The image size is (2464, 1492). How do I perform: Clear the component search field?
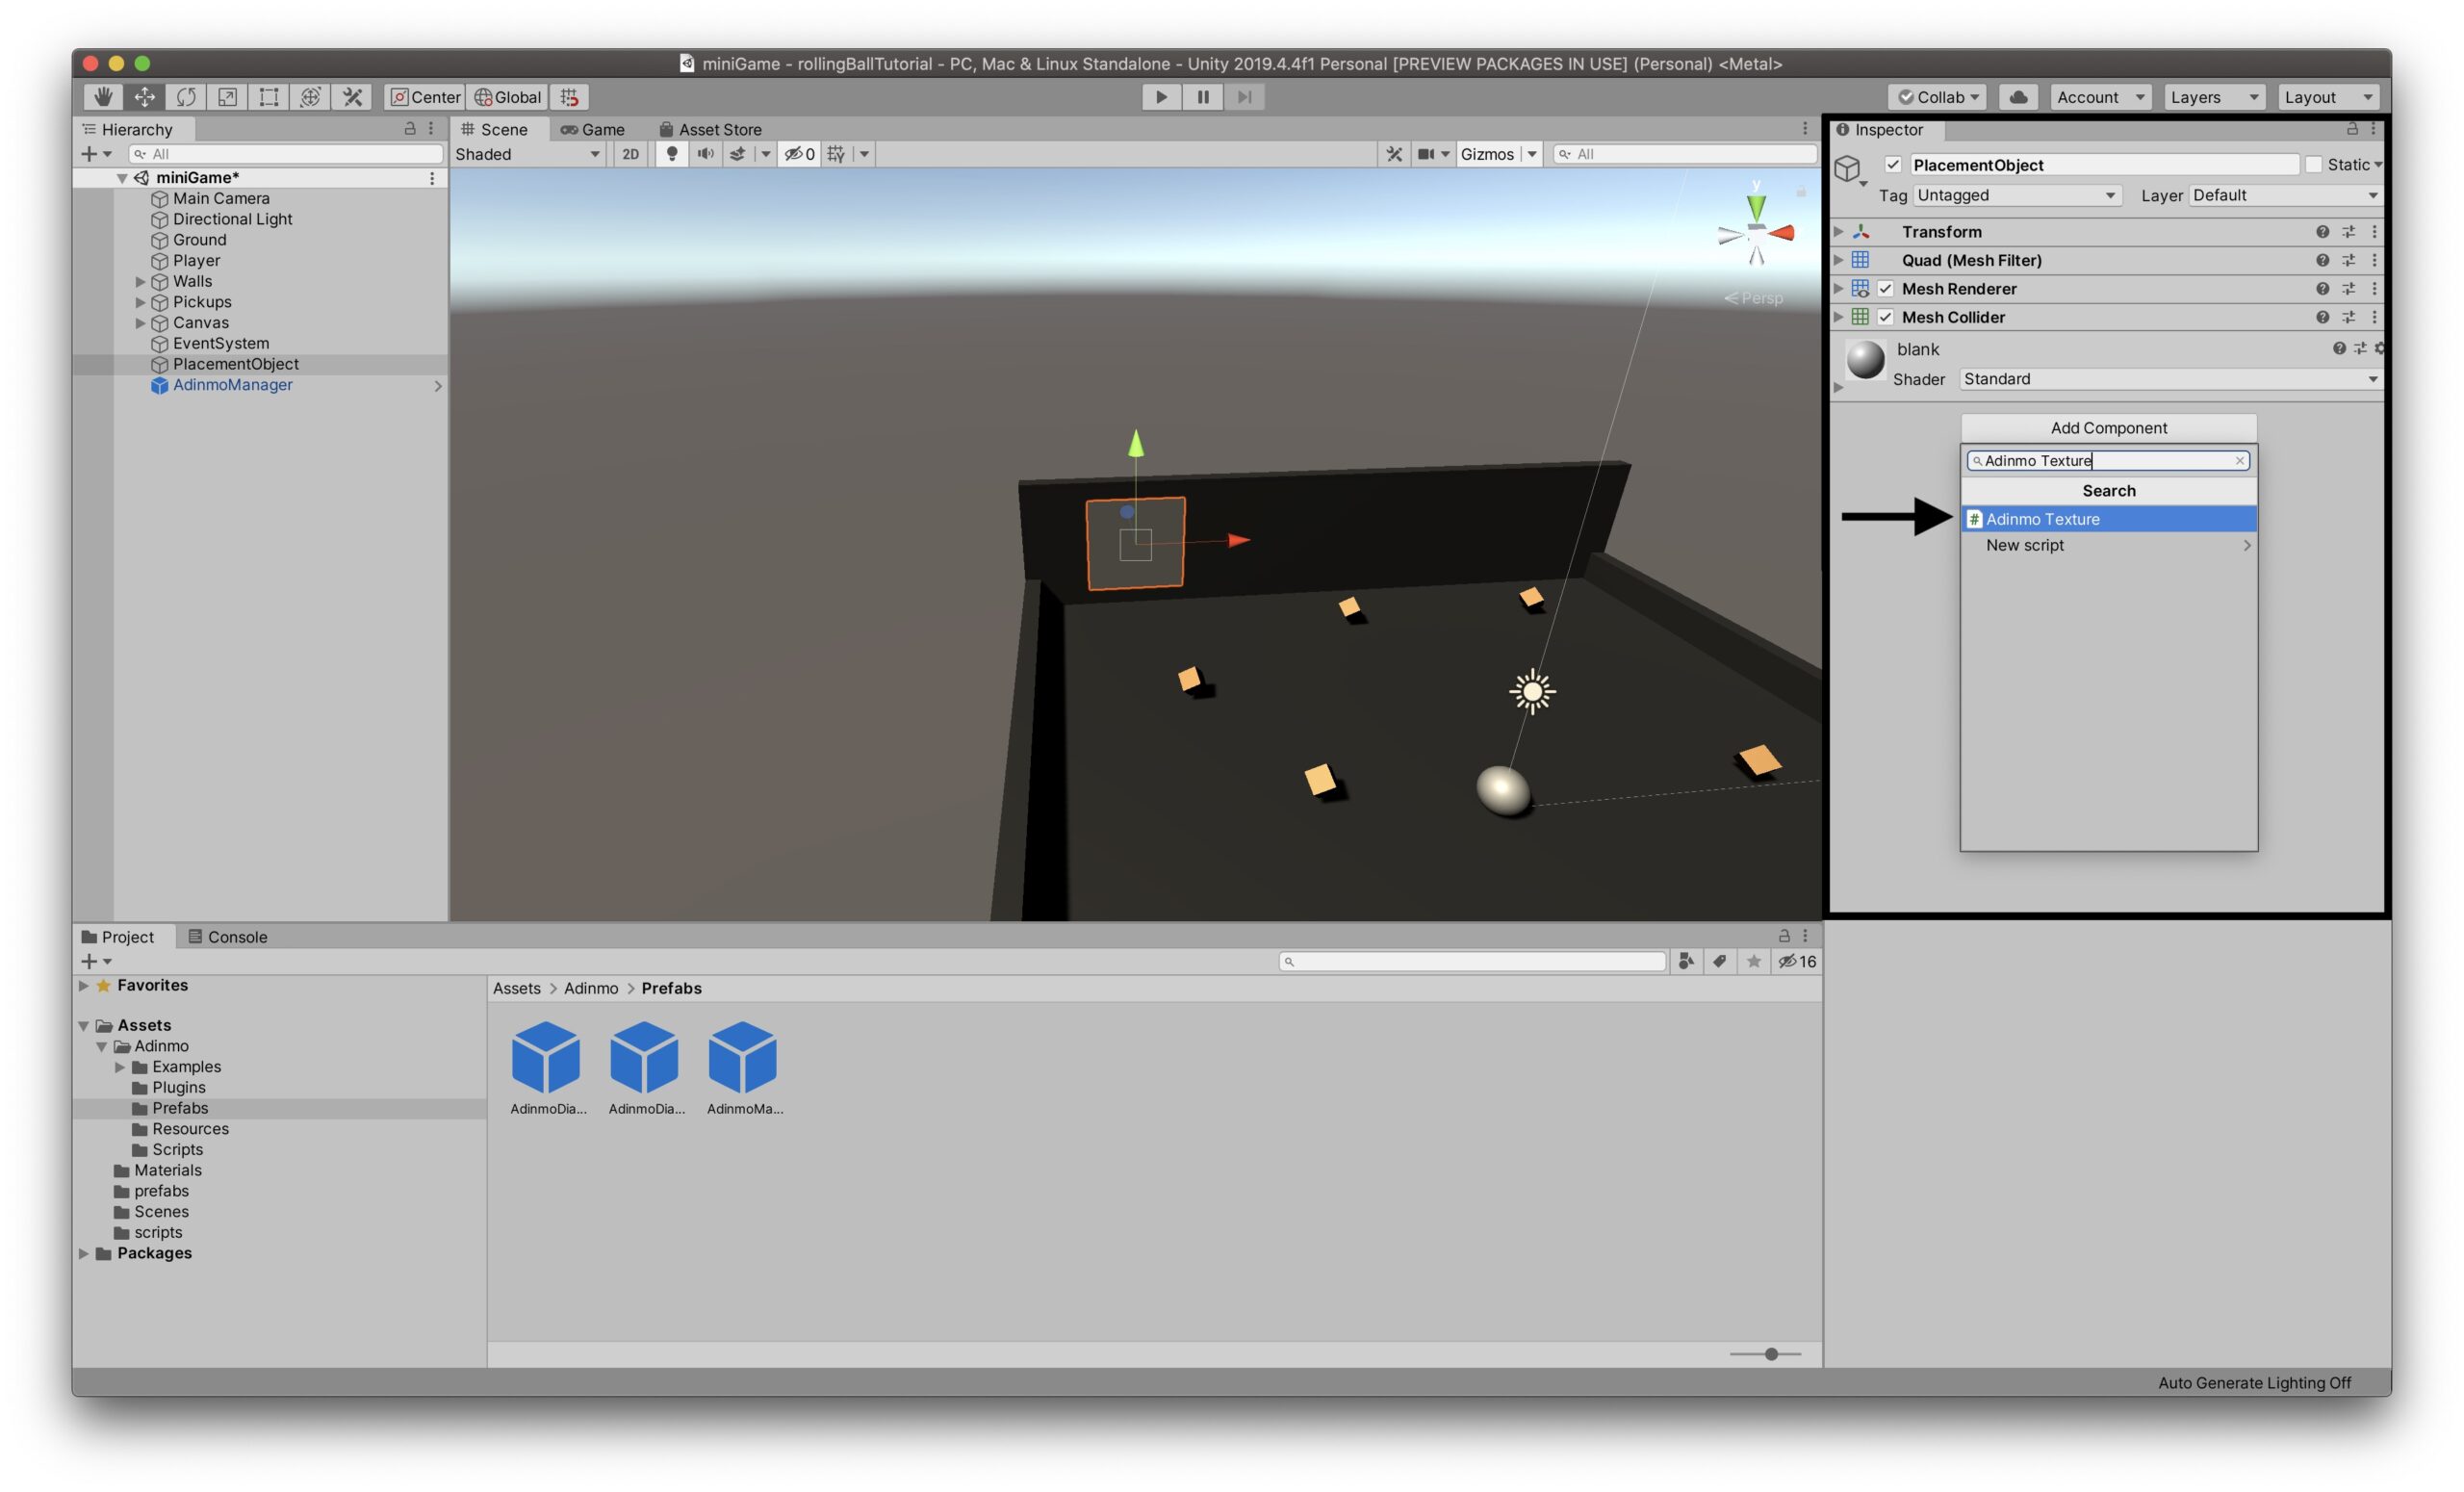point(2239,461)
